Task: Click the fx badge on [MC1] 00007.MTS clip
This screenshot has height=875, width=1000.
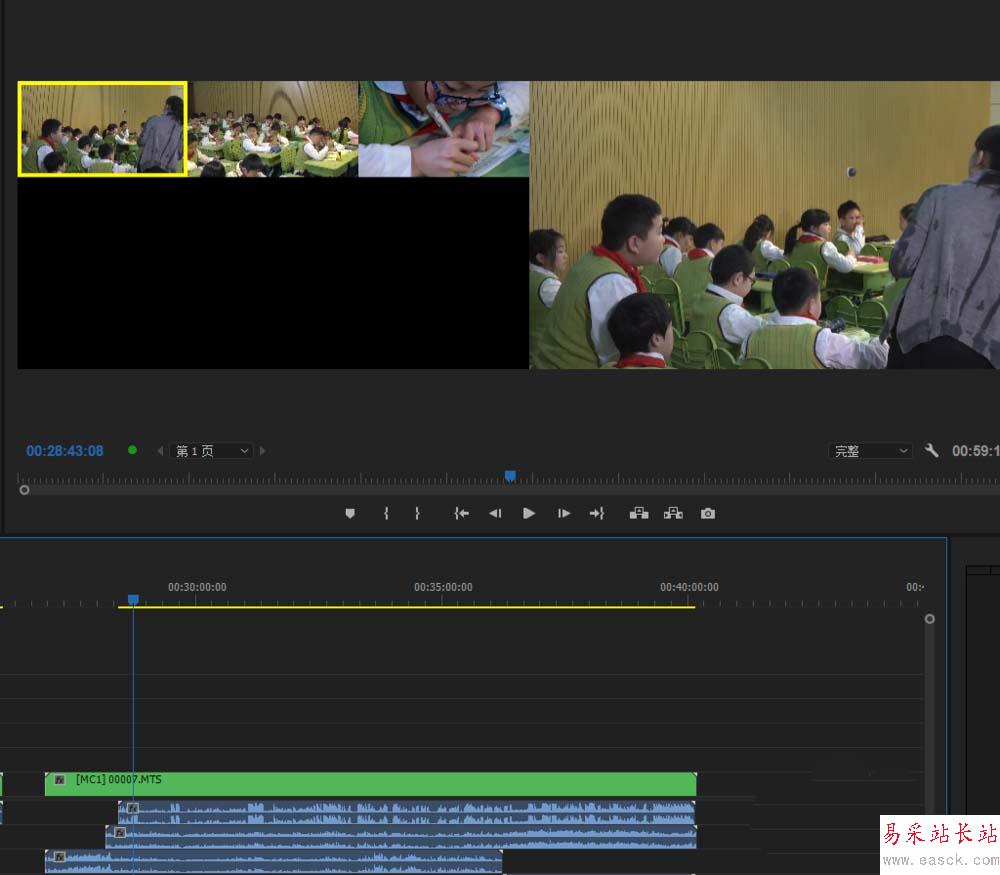Action: click(x=59, y=779)
